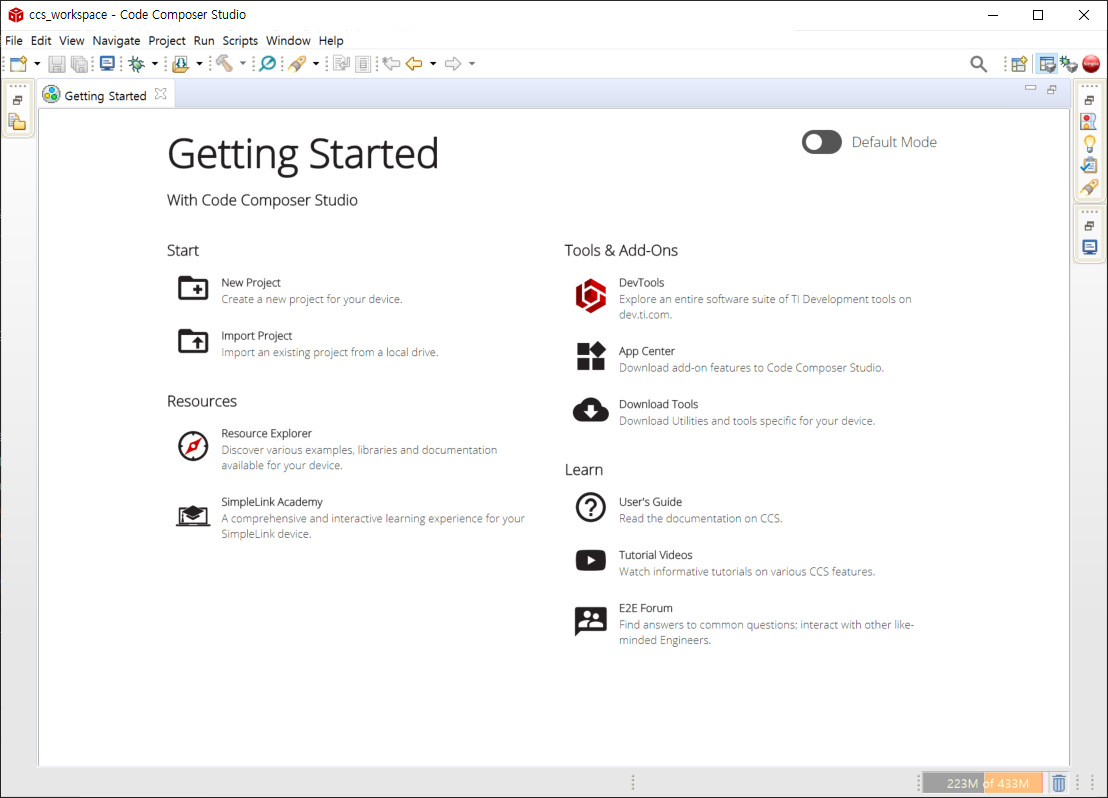
Task: Click the green Debug bug icon
Action: coord(136,64)
